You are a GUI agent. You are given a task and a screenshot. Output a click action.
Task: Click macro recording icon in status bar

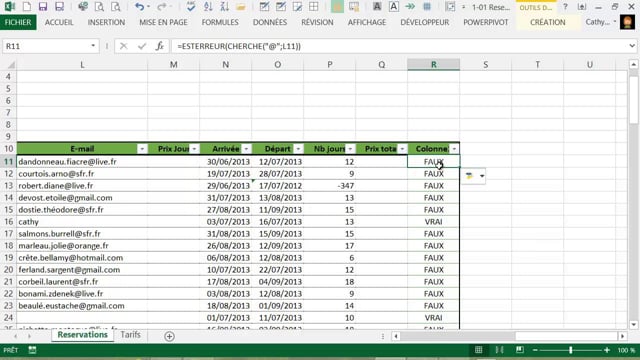32,350
